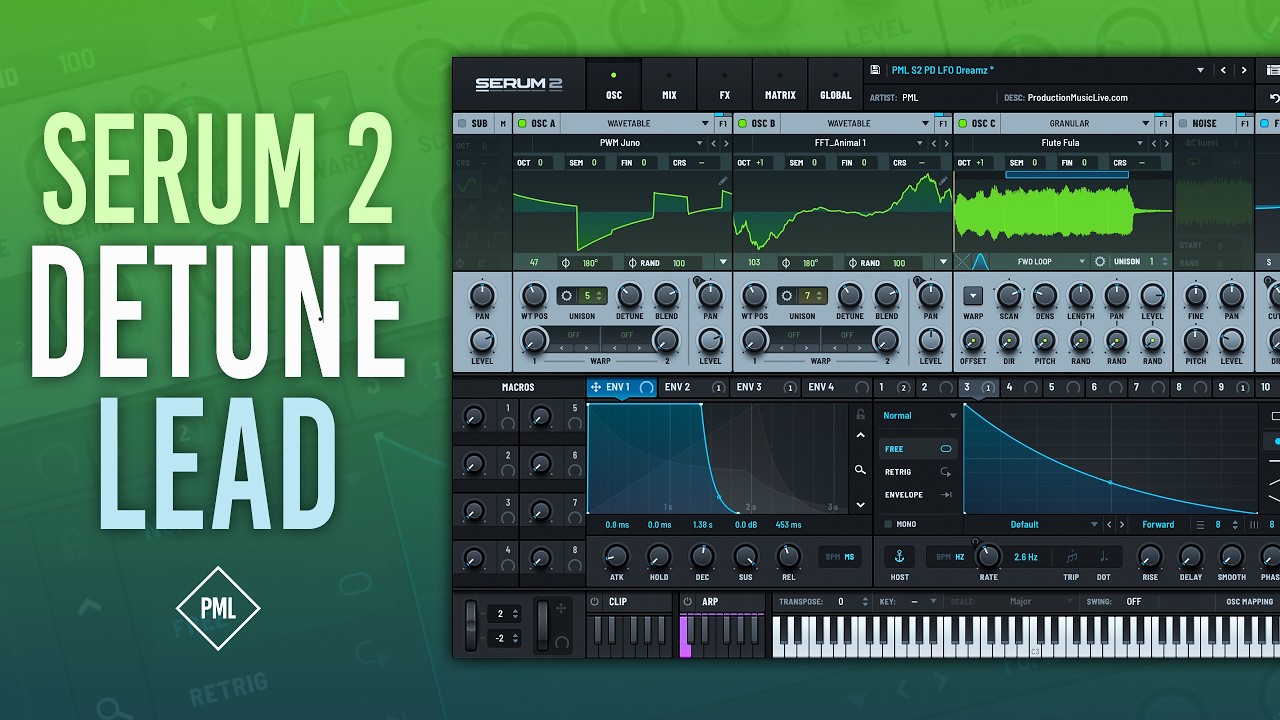The width and height of the screenshot is (1280, 720).
Task: Open OSC B WAVETABLE type dropdown
Action: 856,124
